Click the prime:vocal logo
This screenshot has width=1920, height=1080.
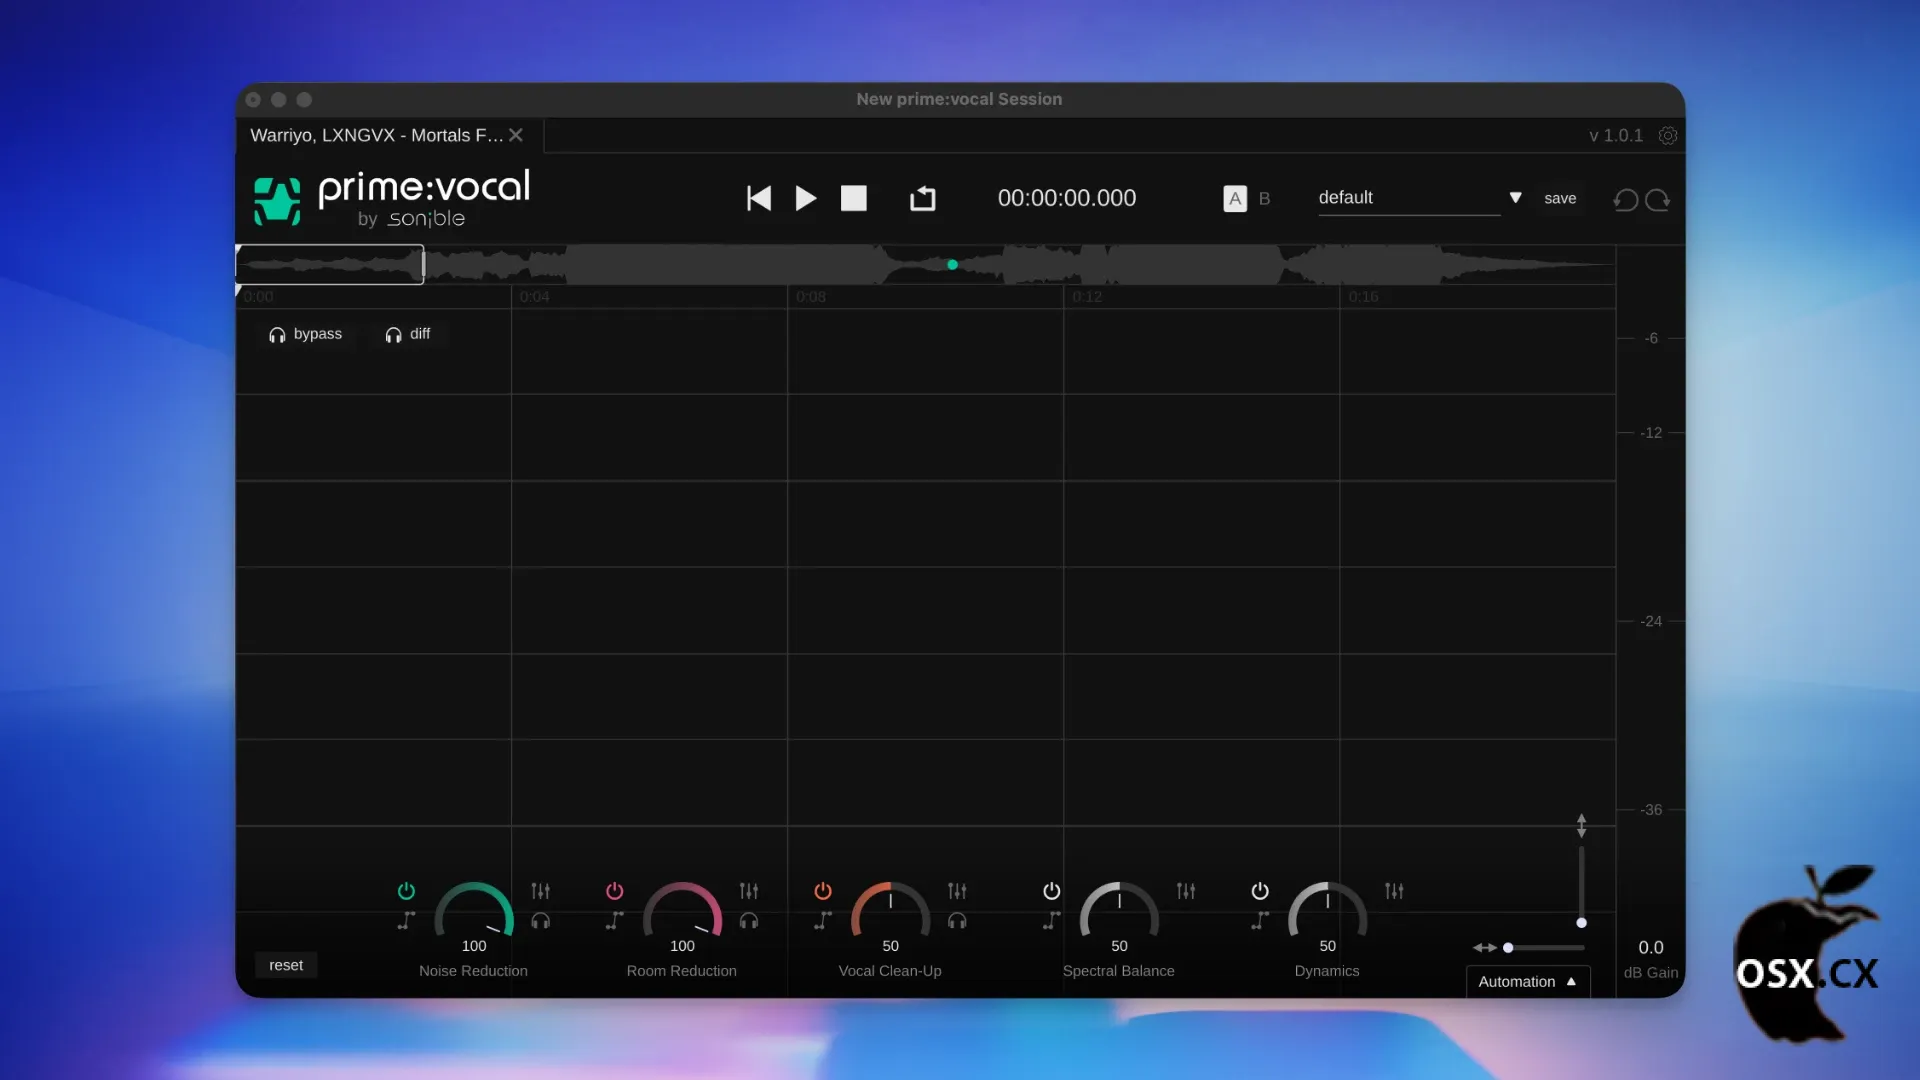(x=392, y=199)
